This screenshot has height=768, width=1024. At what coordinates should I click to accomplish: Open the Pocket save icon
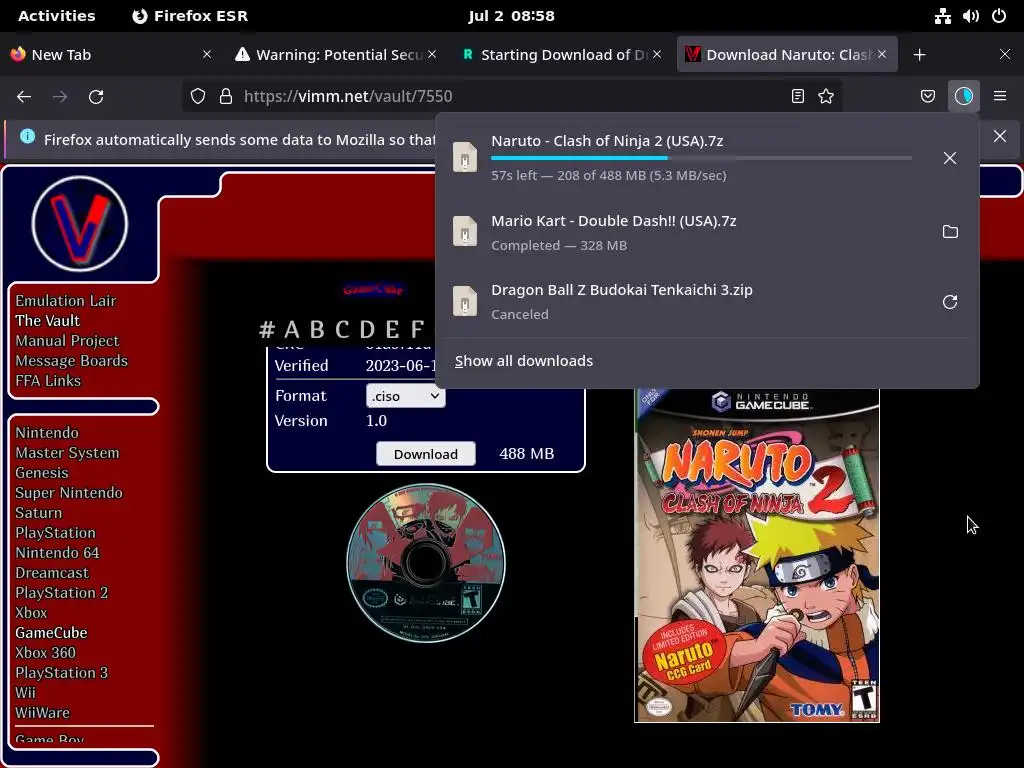tap(927, 96)
